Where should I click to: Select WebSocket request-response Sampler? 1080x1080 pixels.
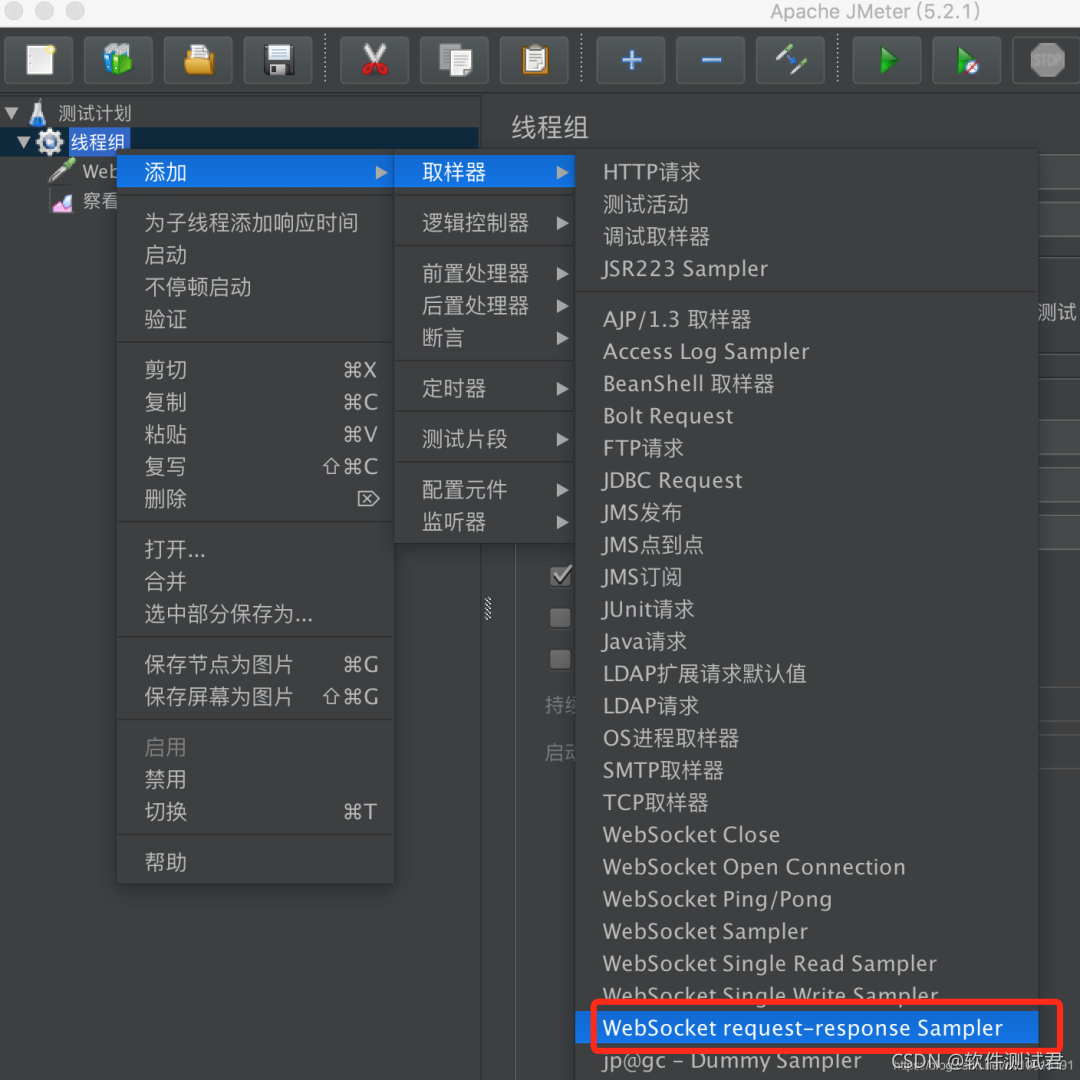(x=807, y=1028)
